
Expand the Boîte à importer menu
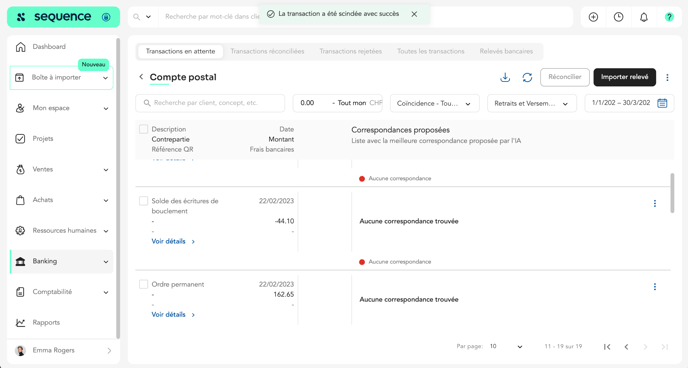coord(105,78)
